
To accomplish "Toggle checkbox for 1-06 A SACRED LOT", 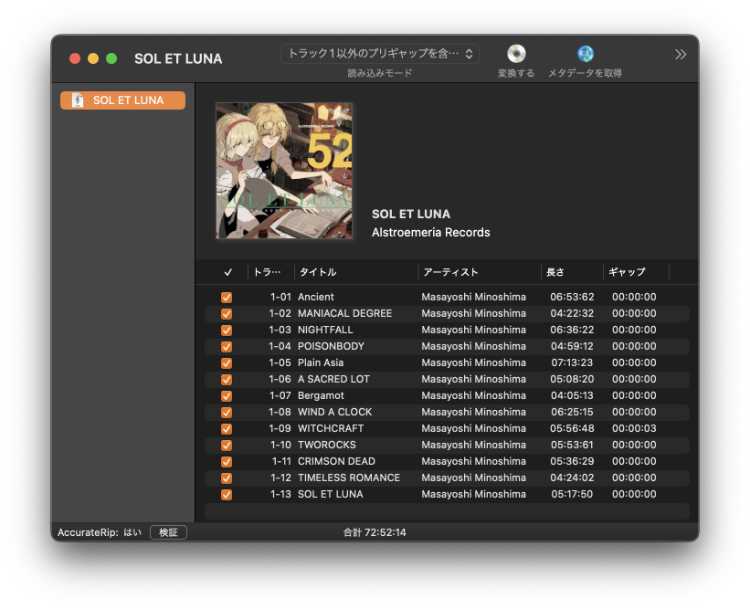I will point(226,380).
